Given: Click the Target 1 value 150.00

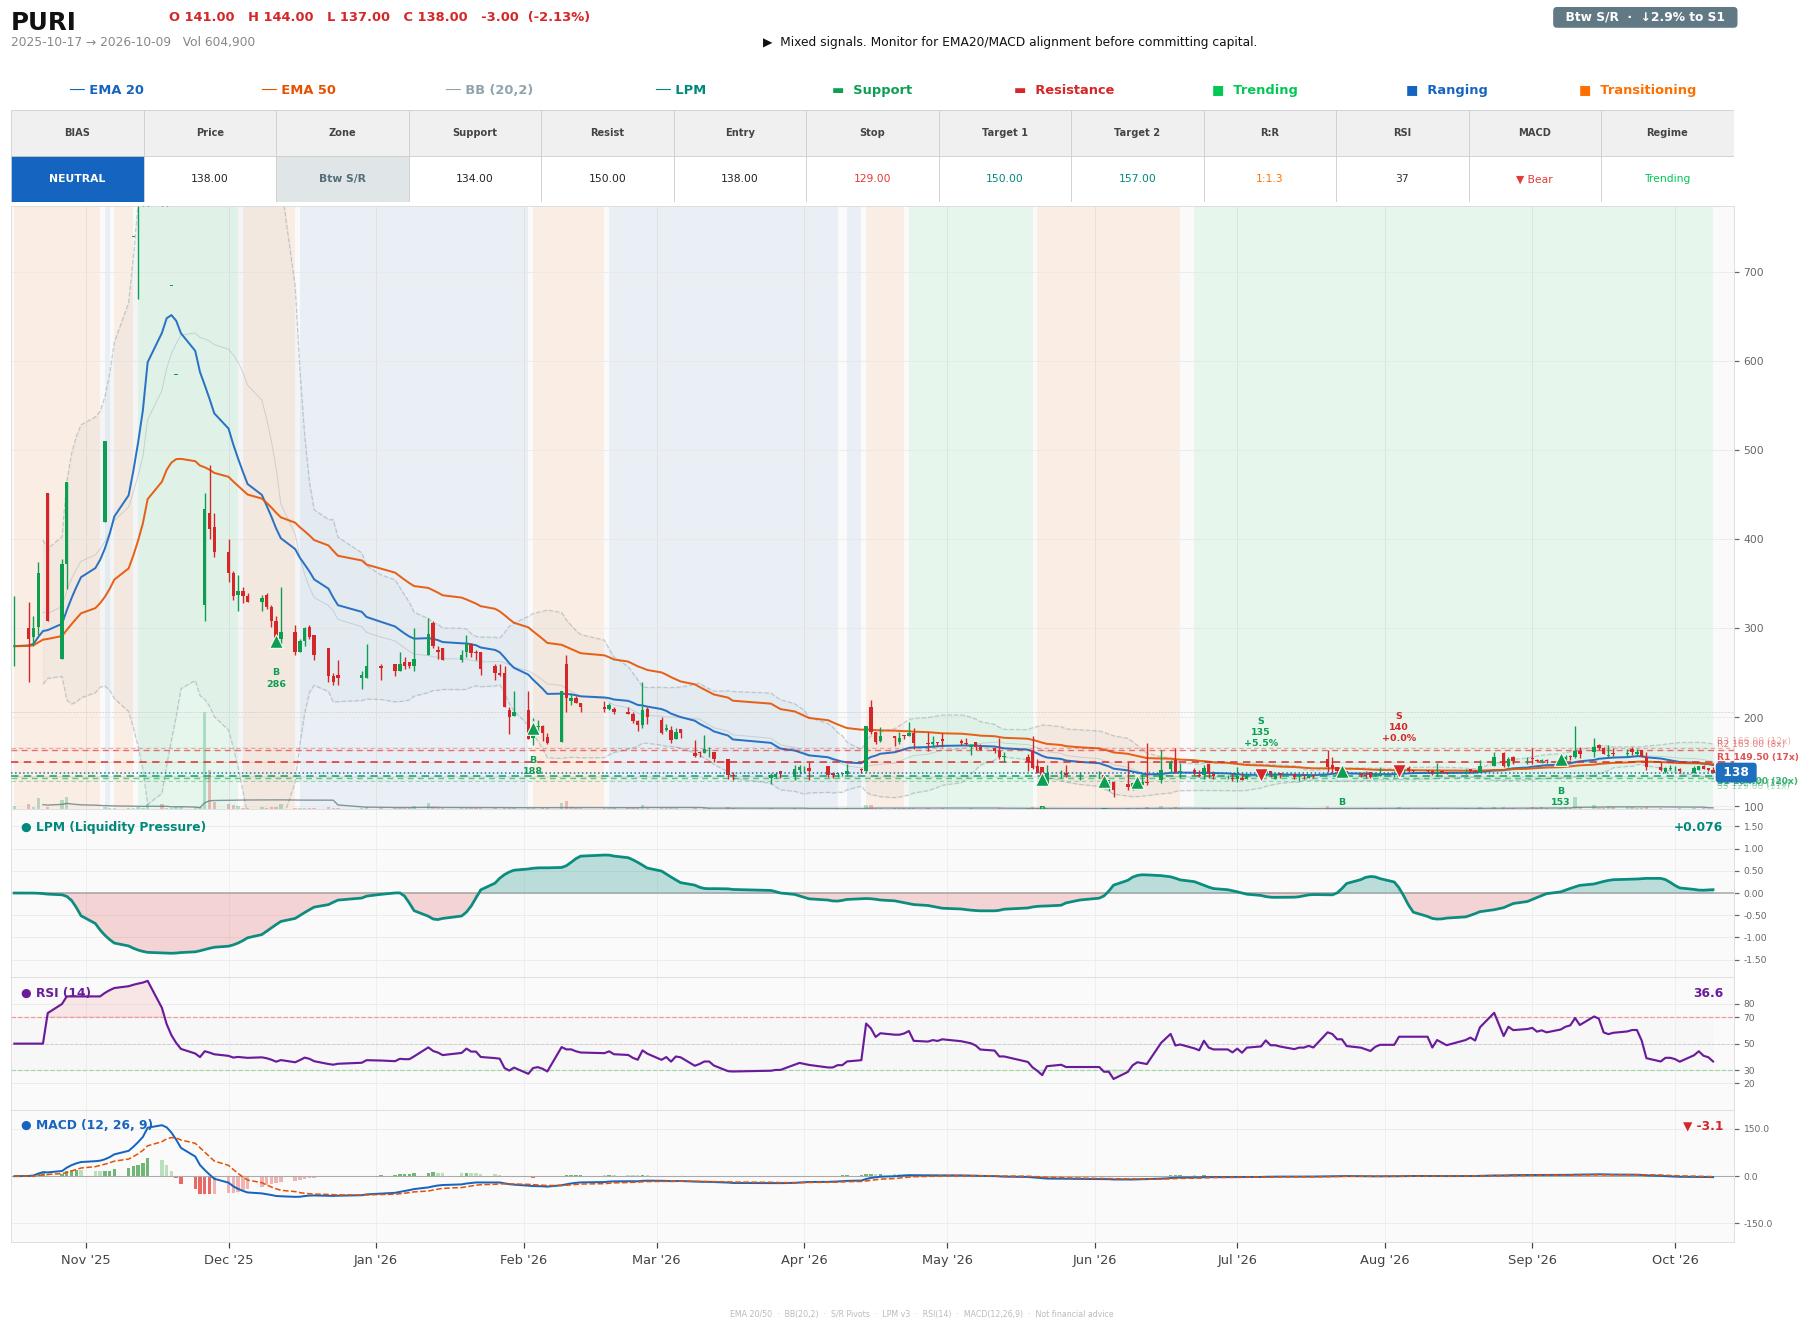Looking at the screenshot, I should tap(1005, 179).
